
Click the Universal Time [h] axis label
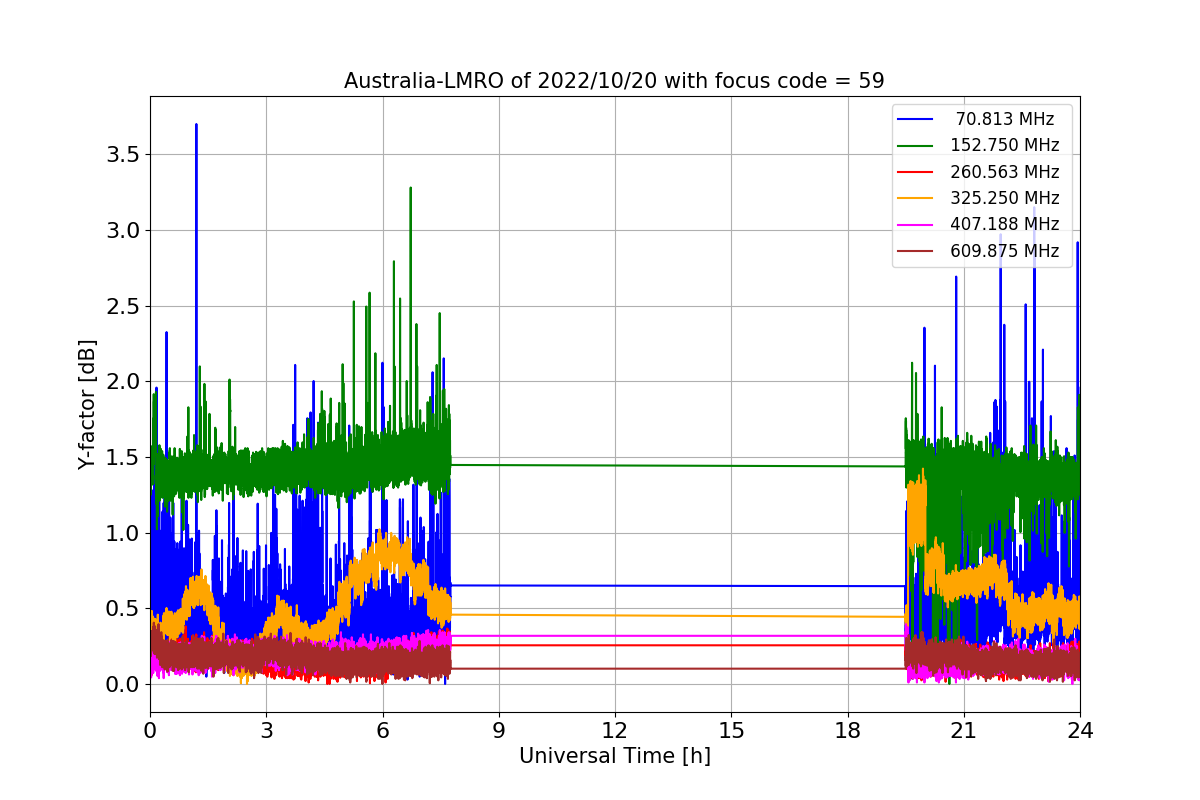pyautogui.click(x=615, y=757)
